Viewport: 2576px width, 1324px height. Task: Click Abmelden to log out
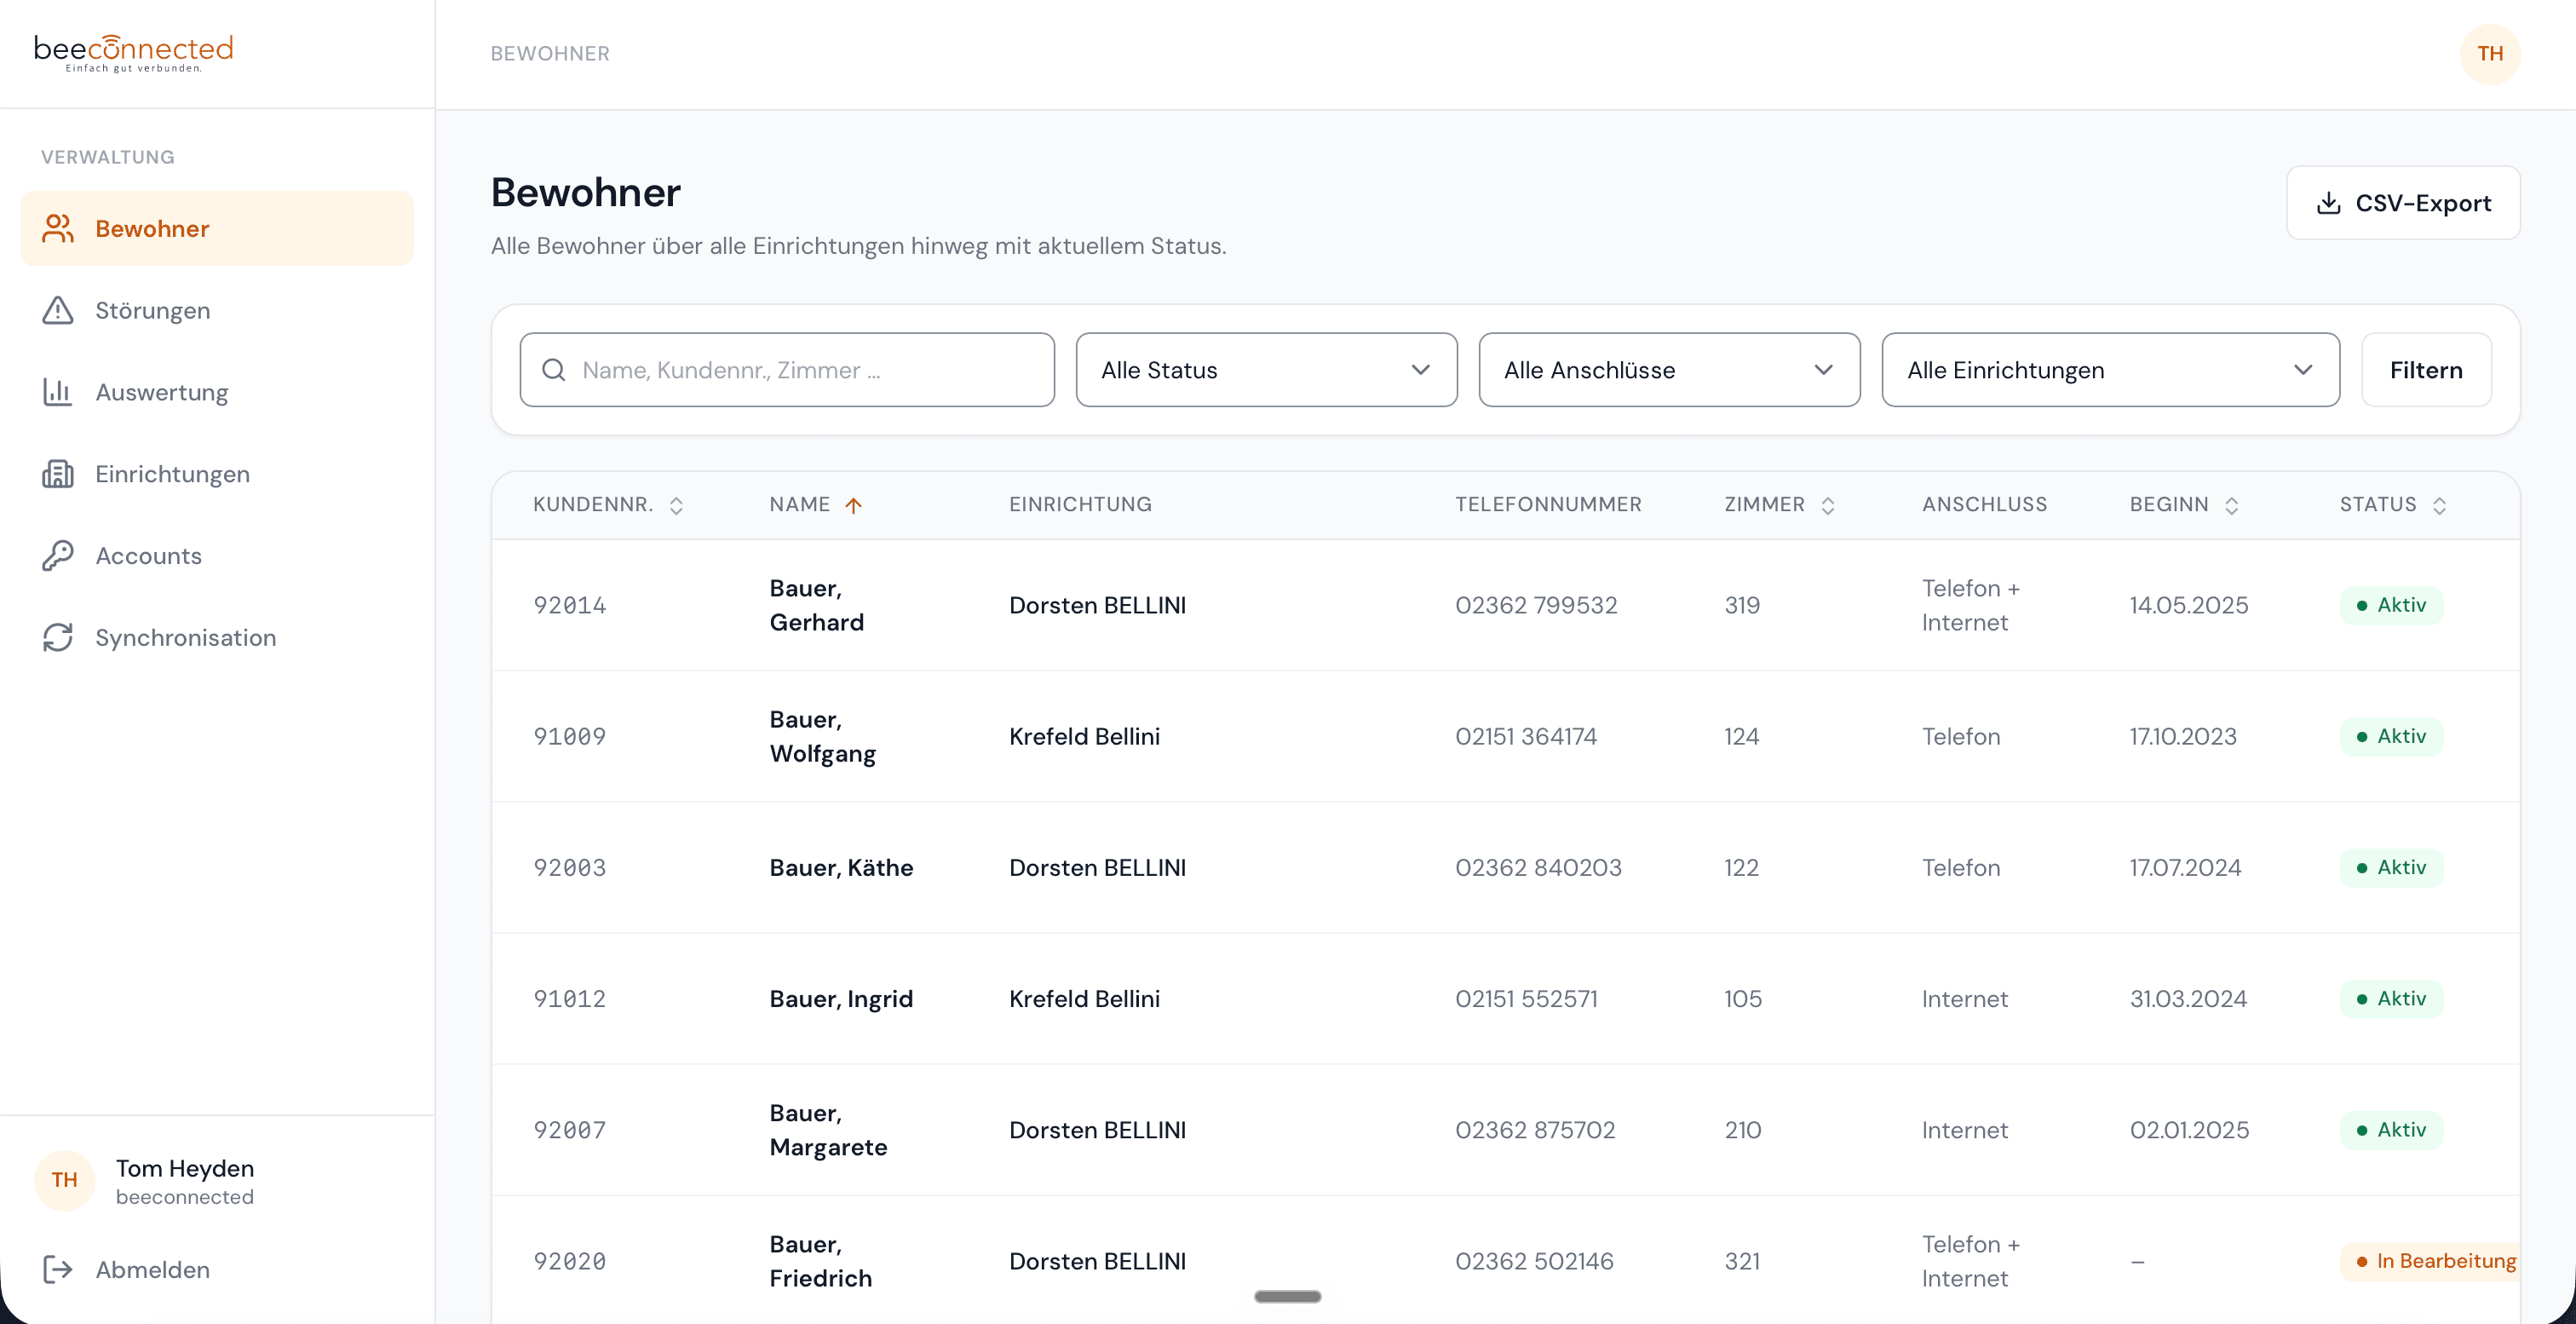pos(152,1270)
